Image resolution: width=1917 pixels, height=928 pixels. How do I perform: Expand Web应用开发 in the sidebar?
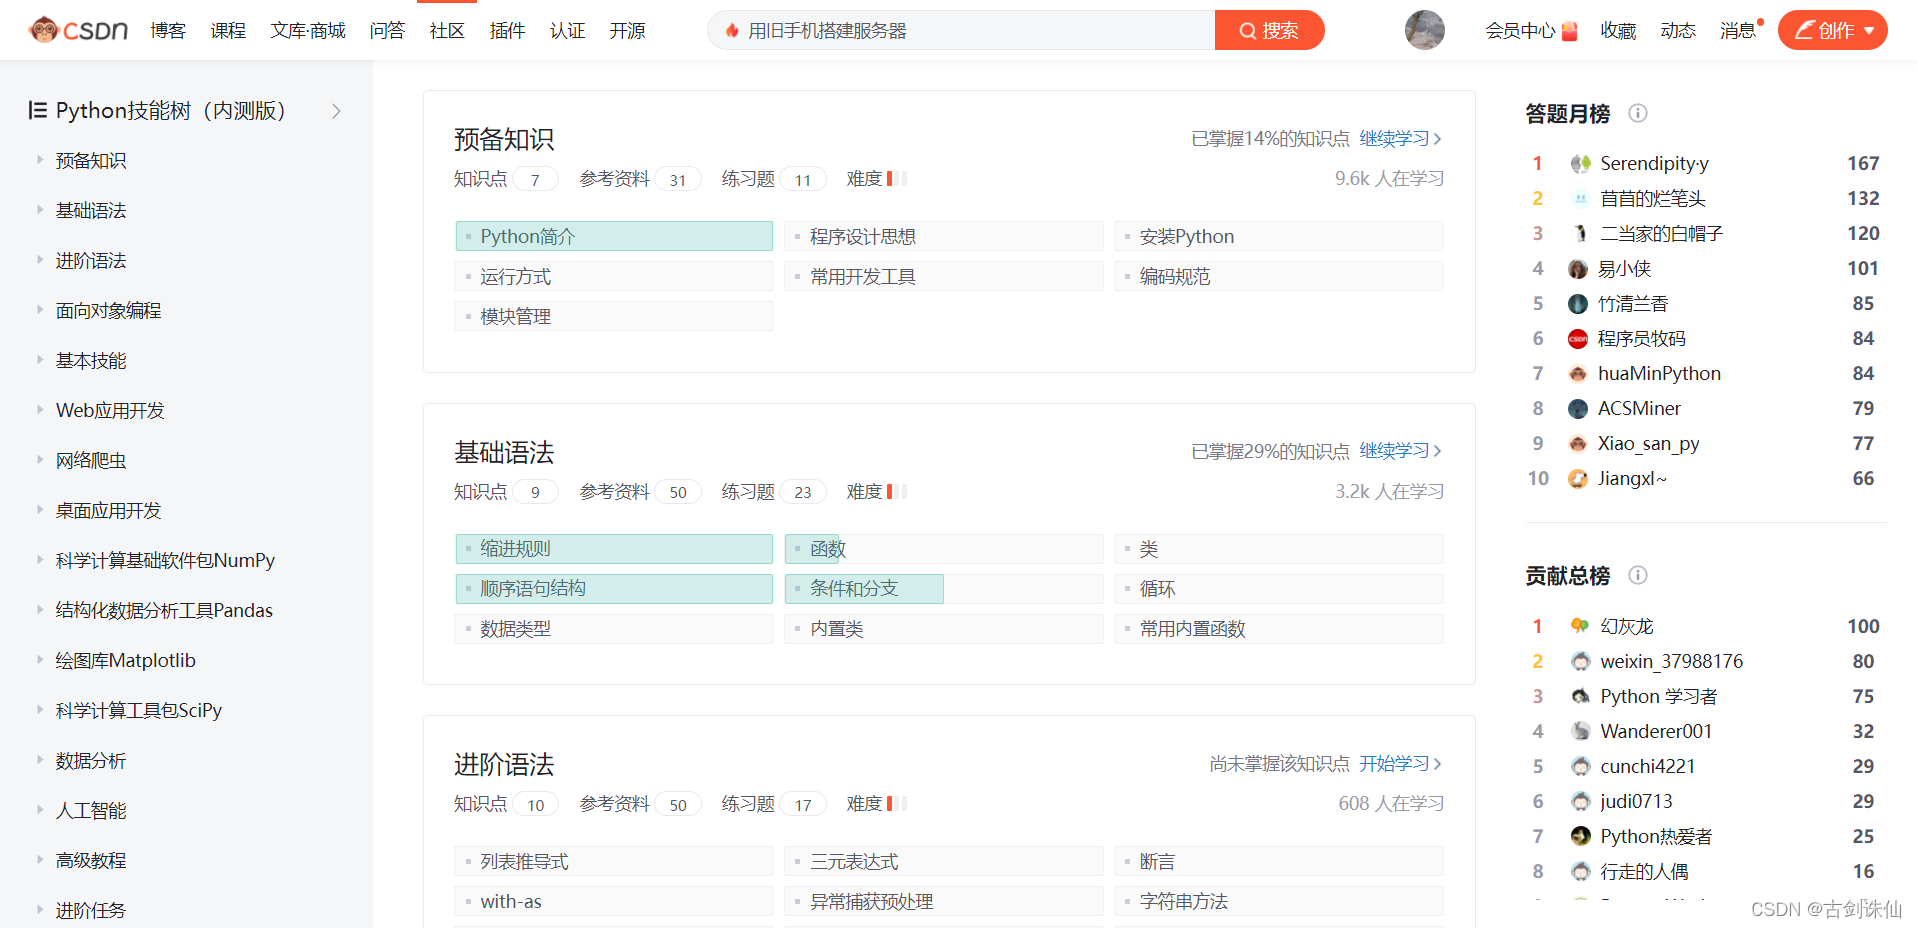[x=40, y=409]
